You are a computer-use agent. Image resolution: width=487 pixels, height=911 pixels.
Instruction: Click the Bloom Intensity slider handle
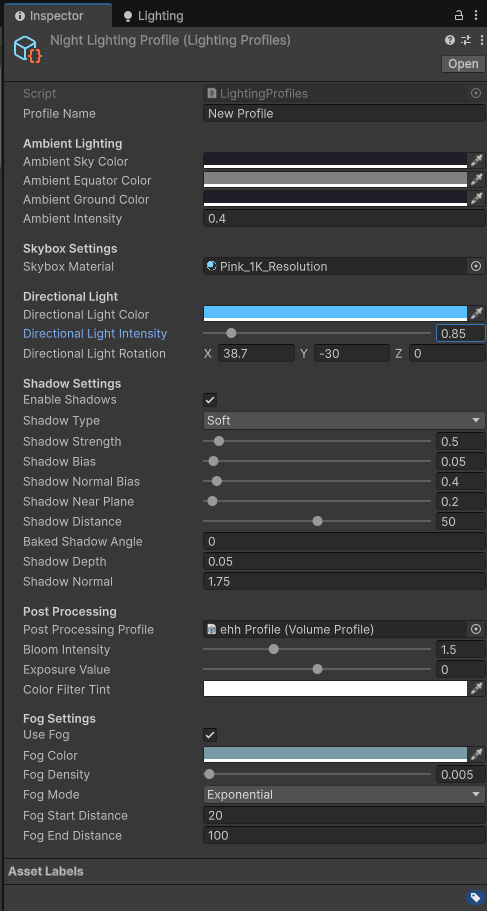(274, 650)
